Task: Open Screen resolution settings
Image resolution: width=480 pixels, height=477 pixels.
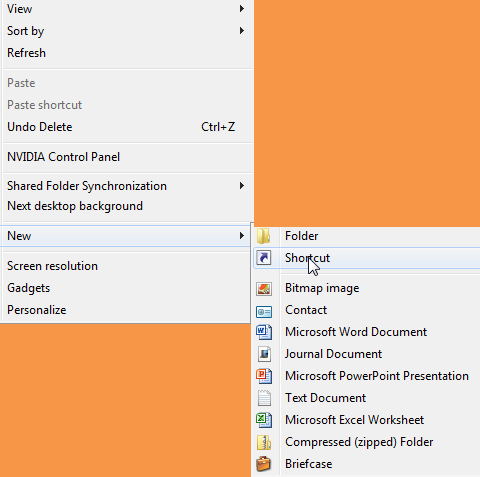Action: tap(52, 266)
